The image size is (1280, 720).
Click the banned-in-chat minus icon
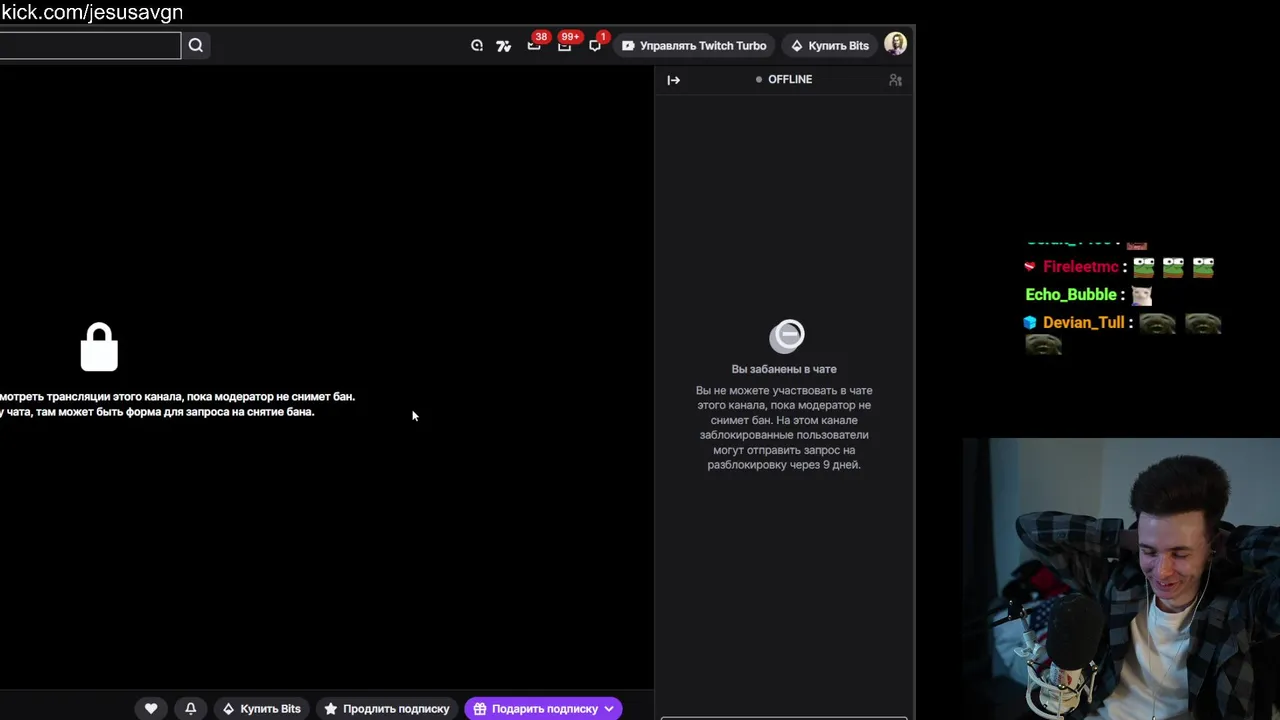pyautogui.click(x=787, y=336)
